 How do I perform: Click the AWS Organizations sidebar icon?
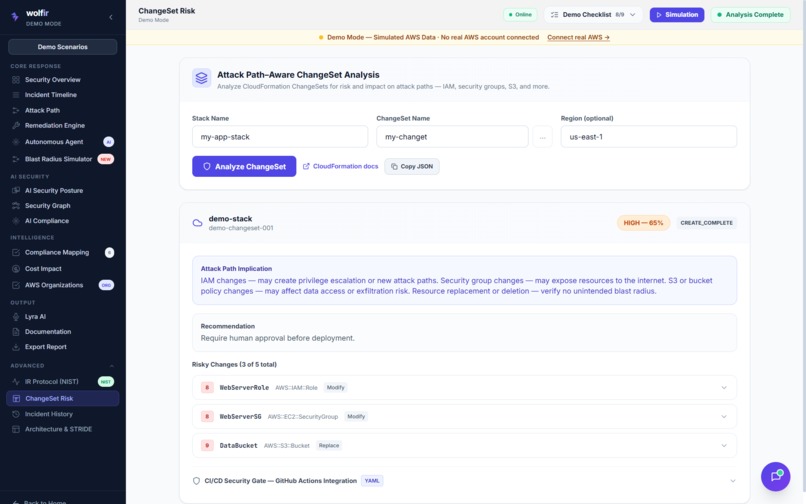16,285
